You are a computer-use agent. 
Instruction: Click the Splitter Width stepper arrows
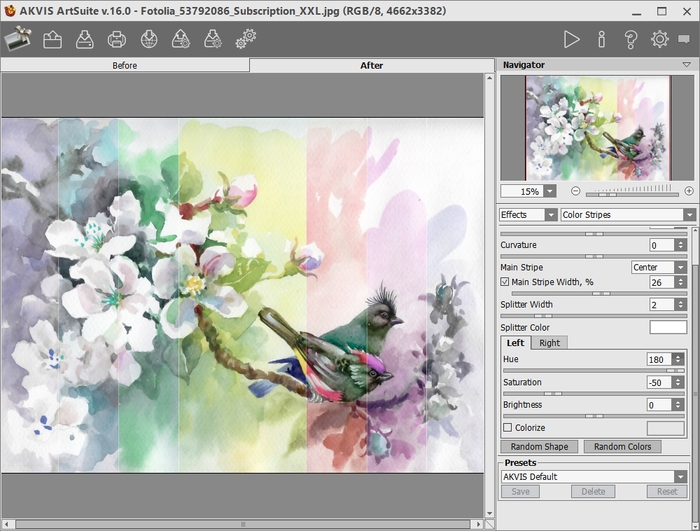[680, 304]
